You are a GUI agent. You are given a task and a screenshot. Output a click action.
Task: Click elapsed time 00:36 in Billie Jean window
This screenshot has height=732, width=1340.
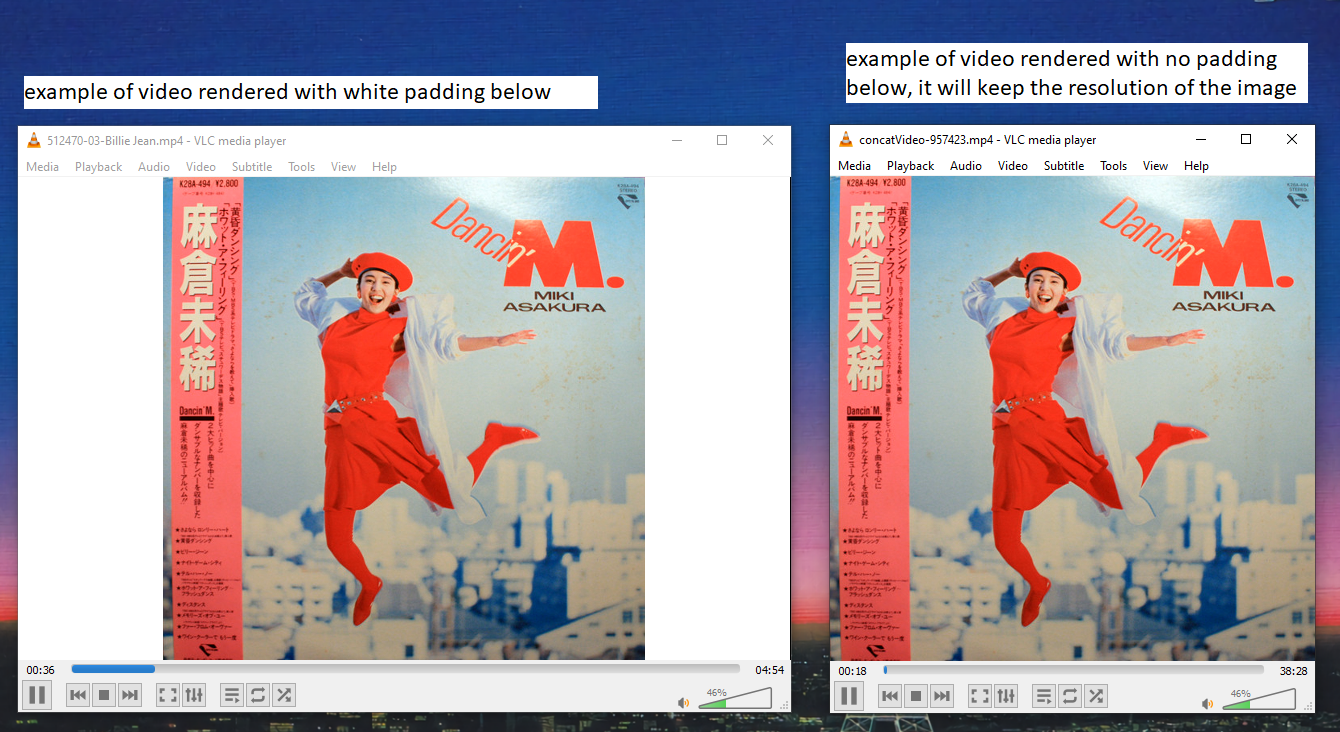[x=40, y=669]
